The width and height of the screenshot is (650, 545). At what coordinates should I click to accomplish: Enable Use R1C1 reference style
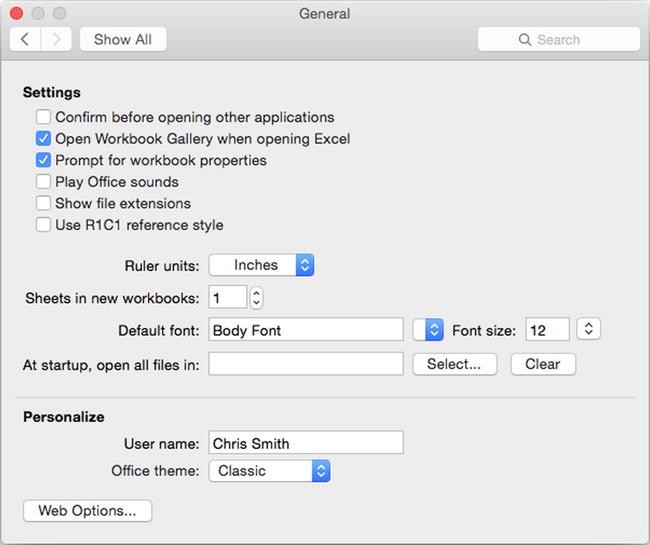(x=43, y=225)
